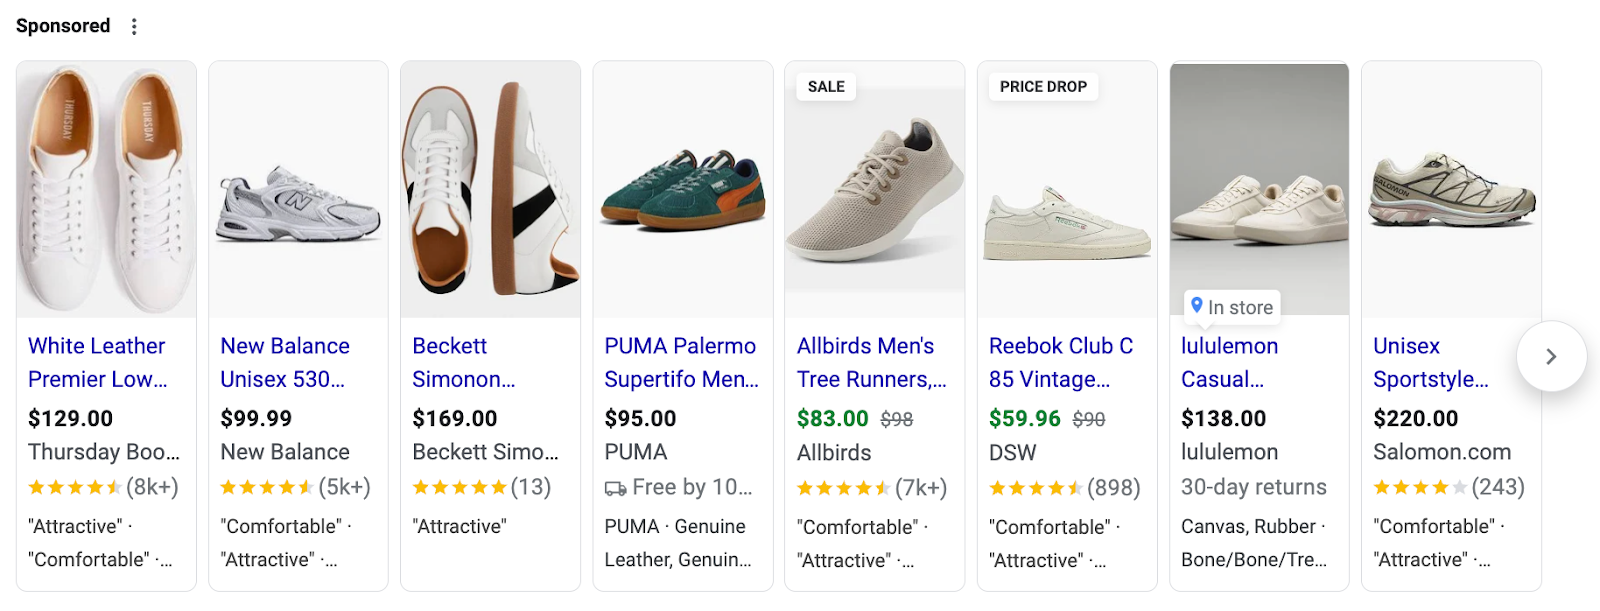Click the Allbirds Men's Tree Runners thumbnail image
Image resolution: width=1600 pixels, height=611 pixels.
pos(874,188)
